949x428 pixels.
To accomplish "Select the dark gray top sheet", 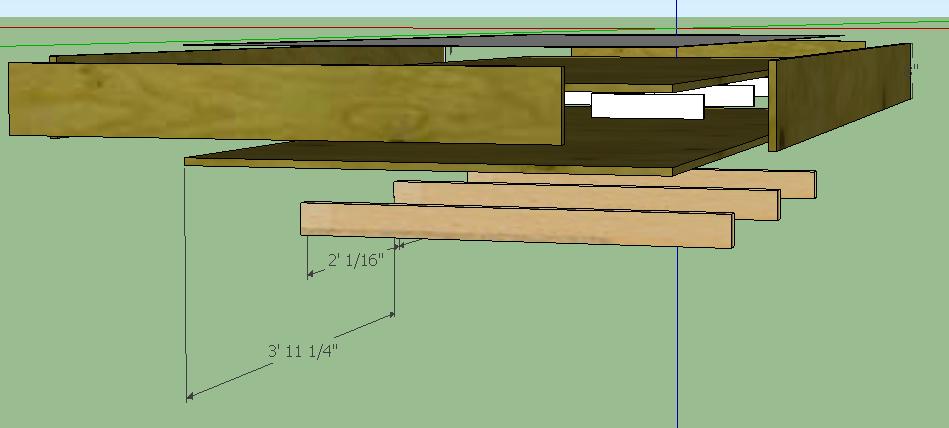I will [x=514, y=40].
